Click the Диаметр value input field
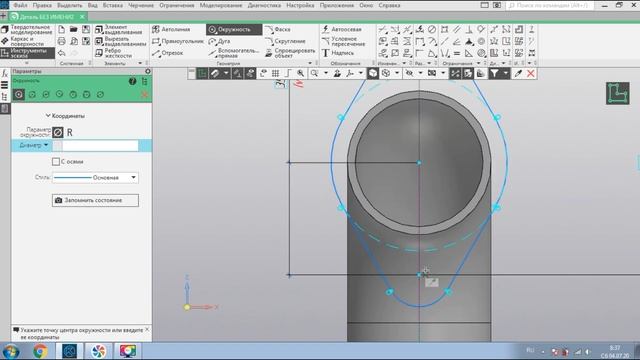This screenshot has width=640, height=360. coord(100,146)
